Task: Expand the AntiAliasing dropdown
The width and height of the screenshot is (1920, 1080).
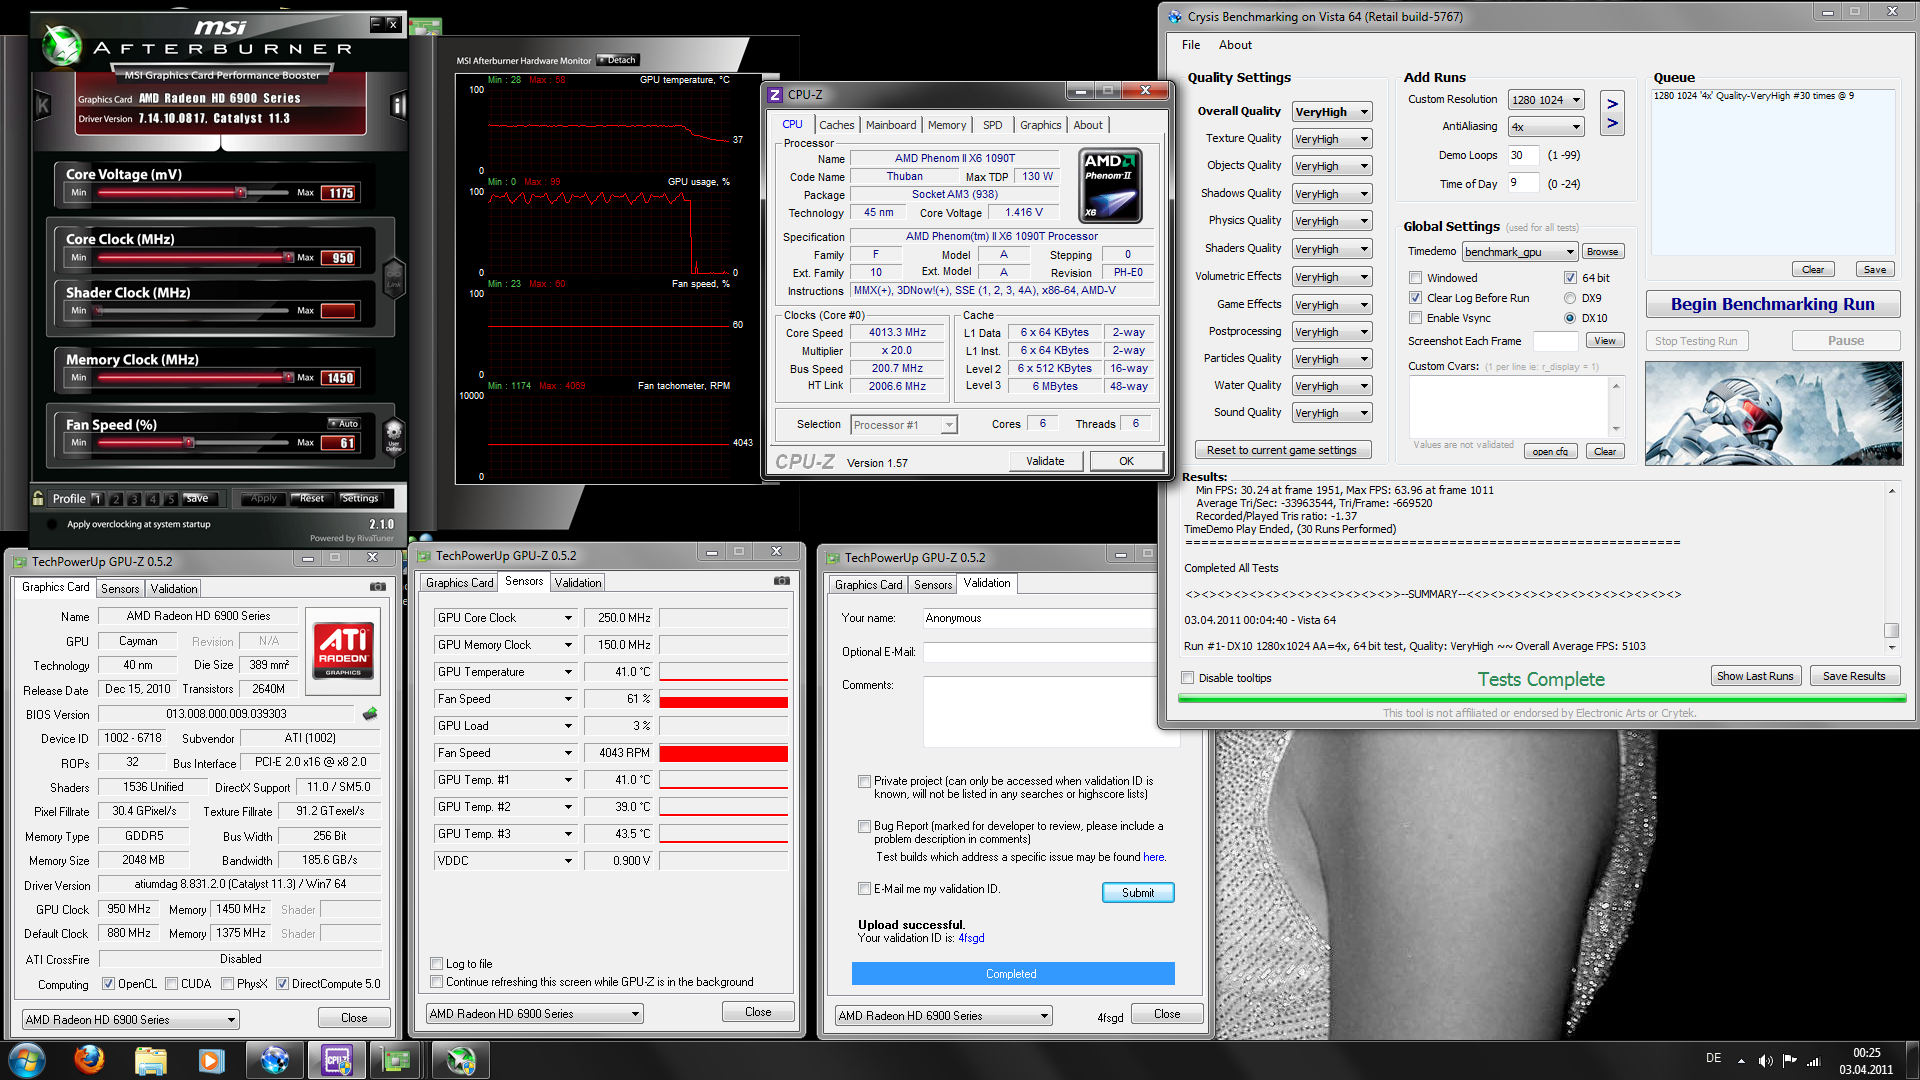Action: pyautogui.click(x=1546, y=127)
